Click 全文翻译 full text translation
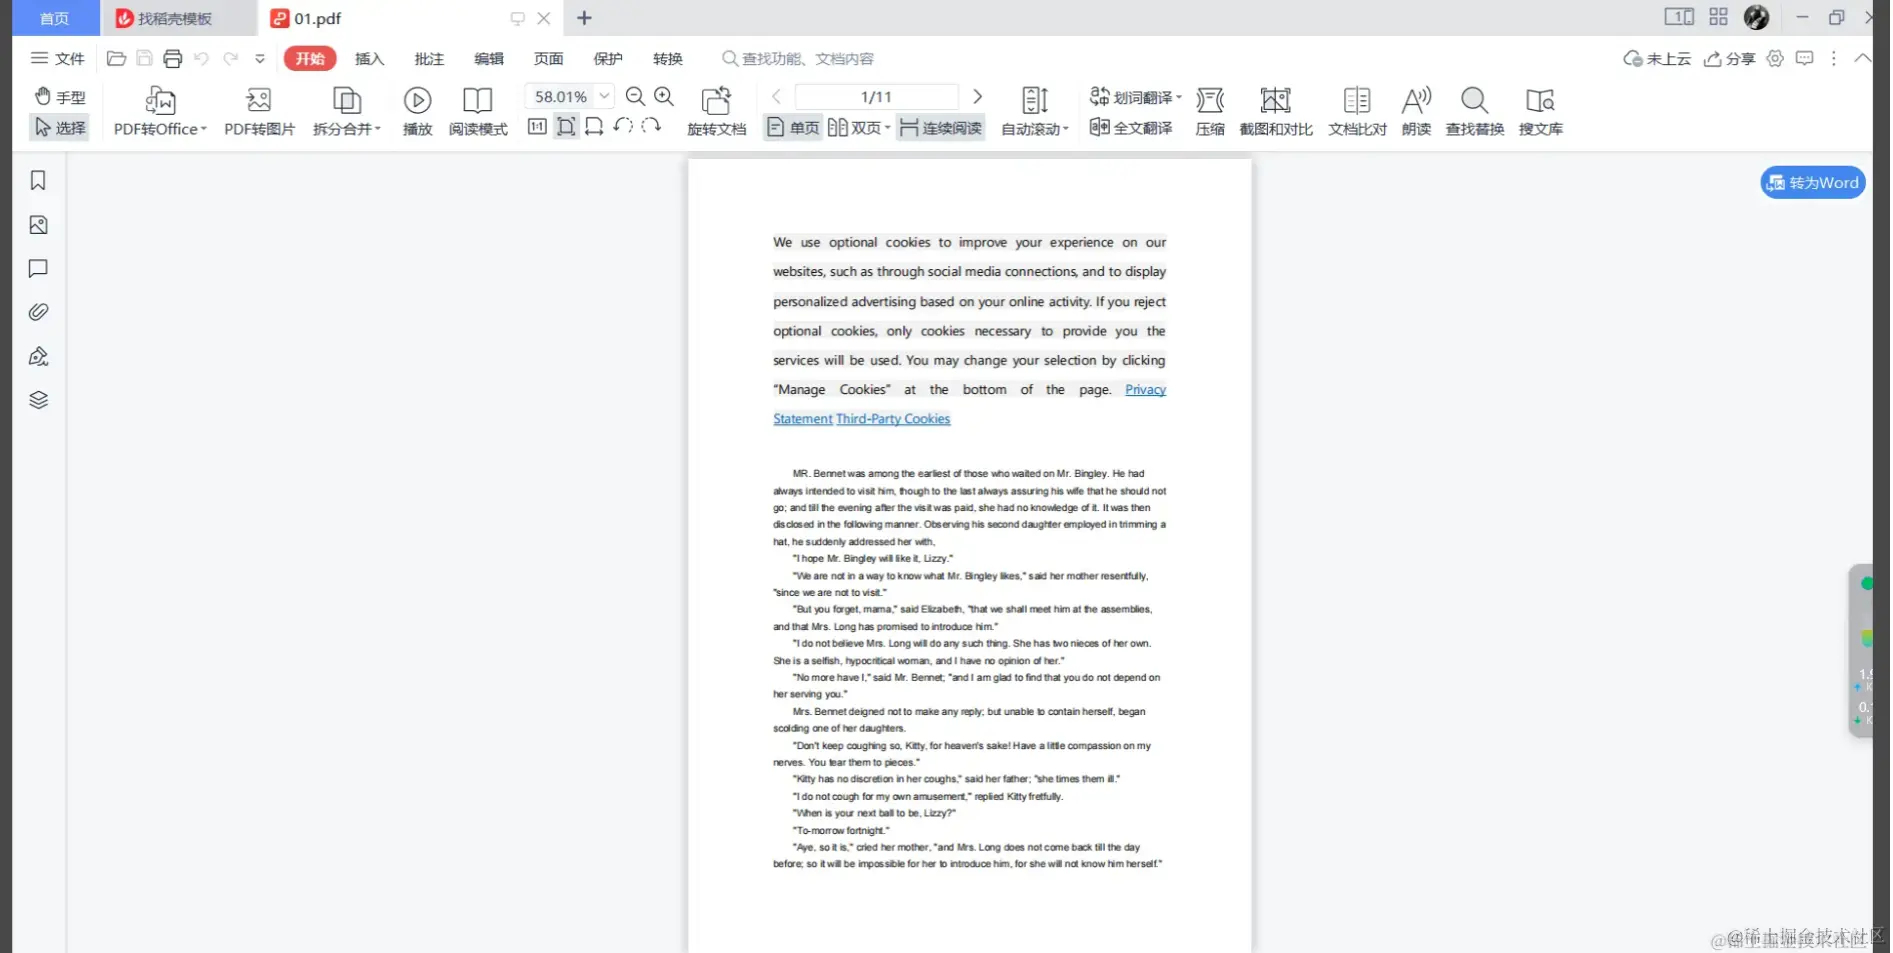 tap(1131, 128)
